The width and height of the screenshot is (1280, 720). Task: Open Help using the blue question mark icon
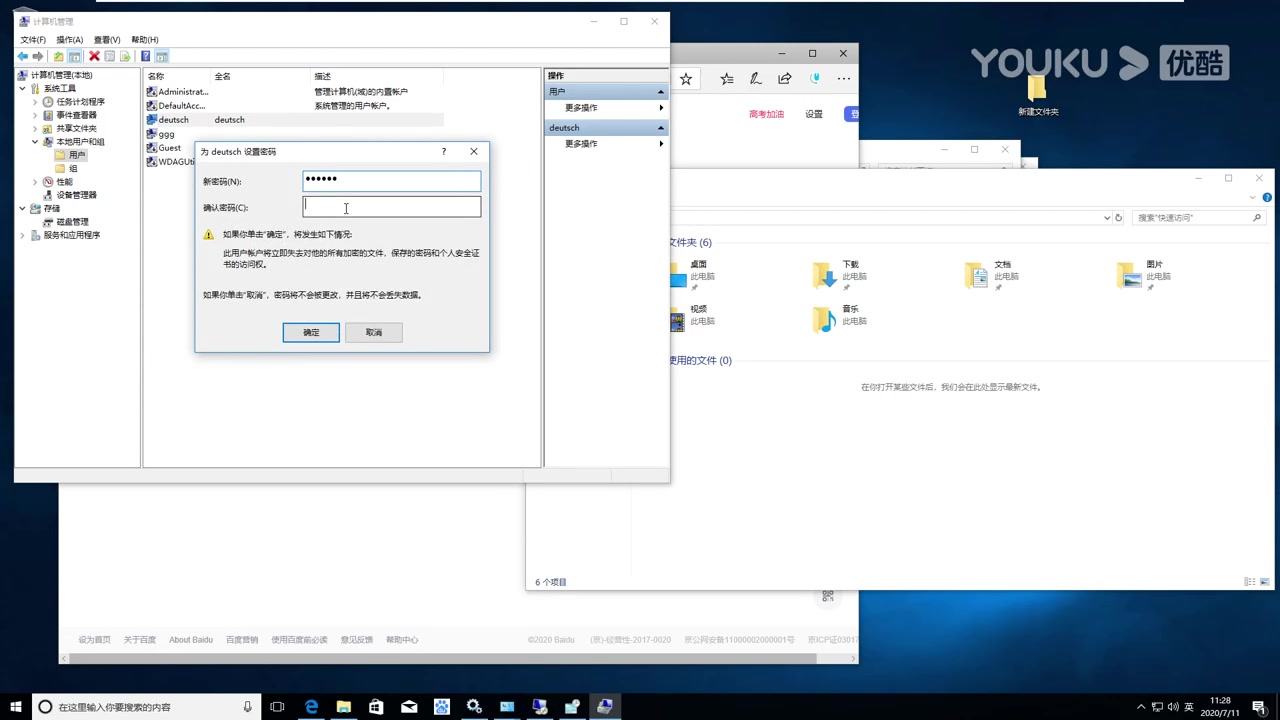point(145,56)
